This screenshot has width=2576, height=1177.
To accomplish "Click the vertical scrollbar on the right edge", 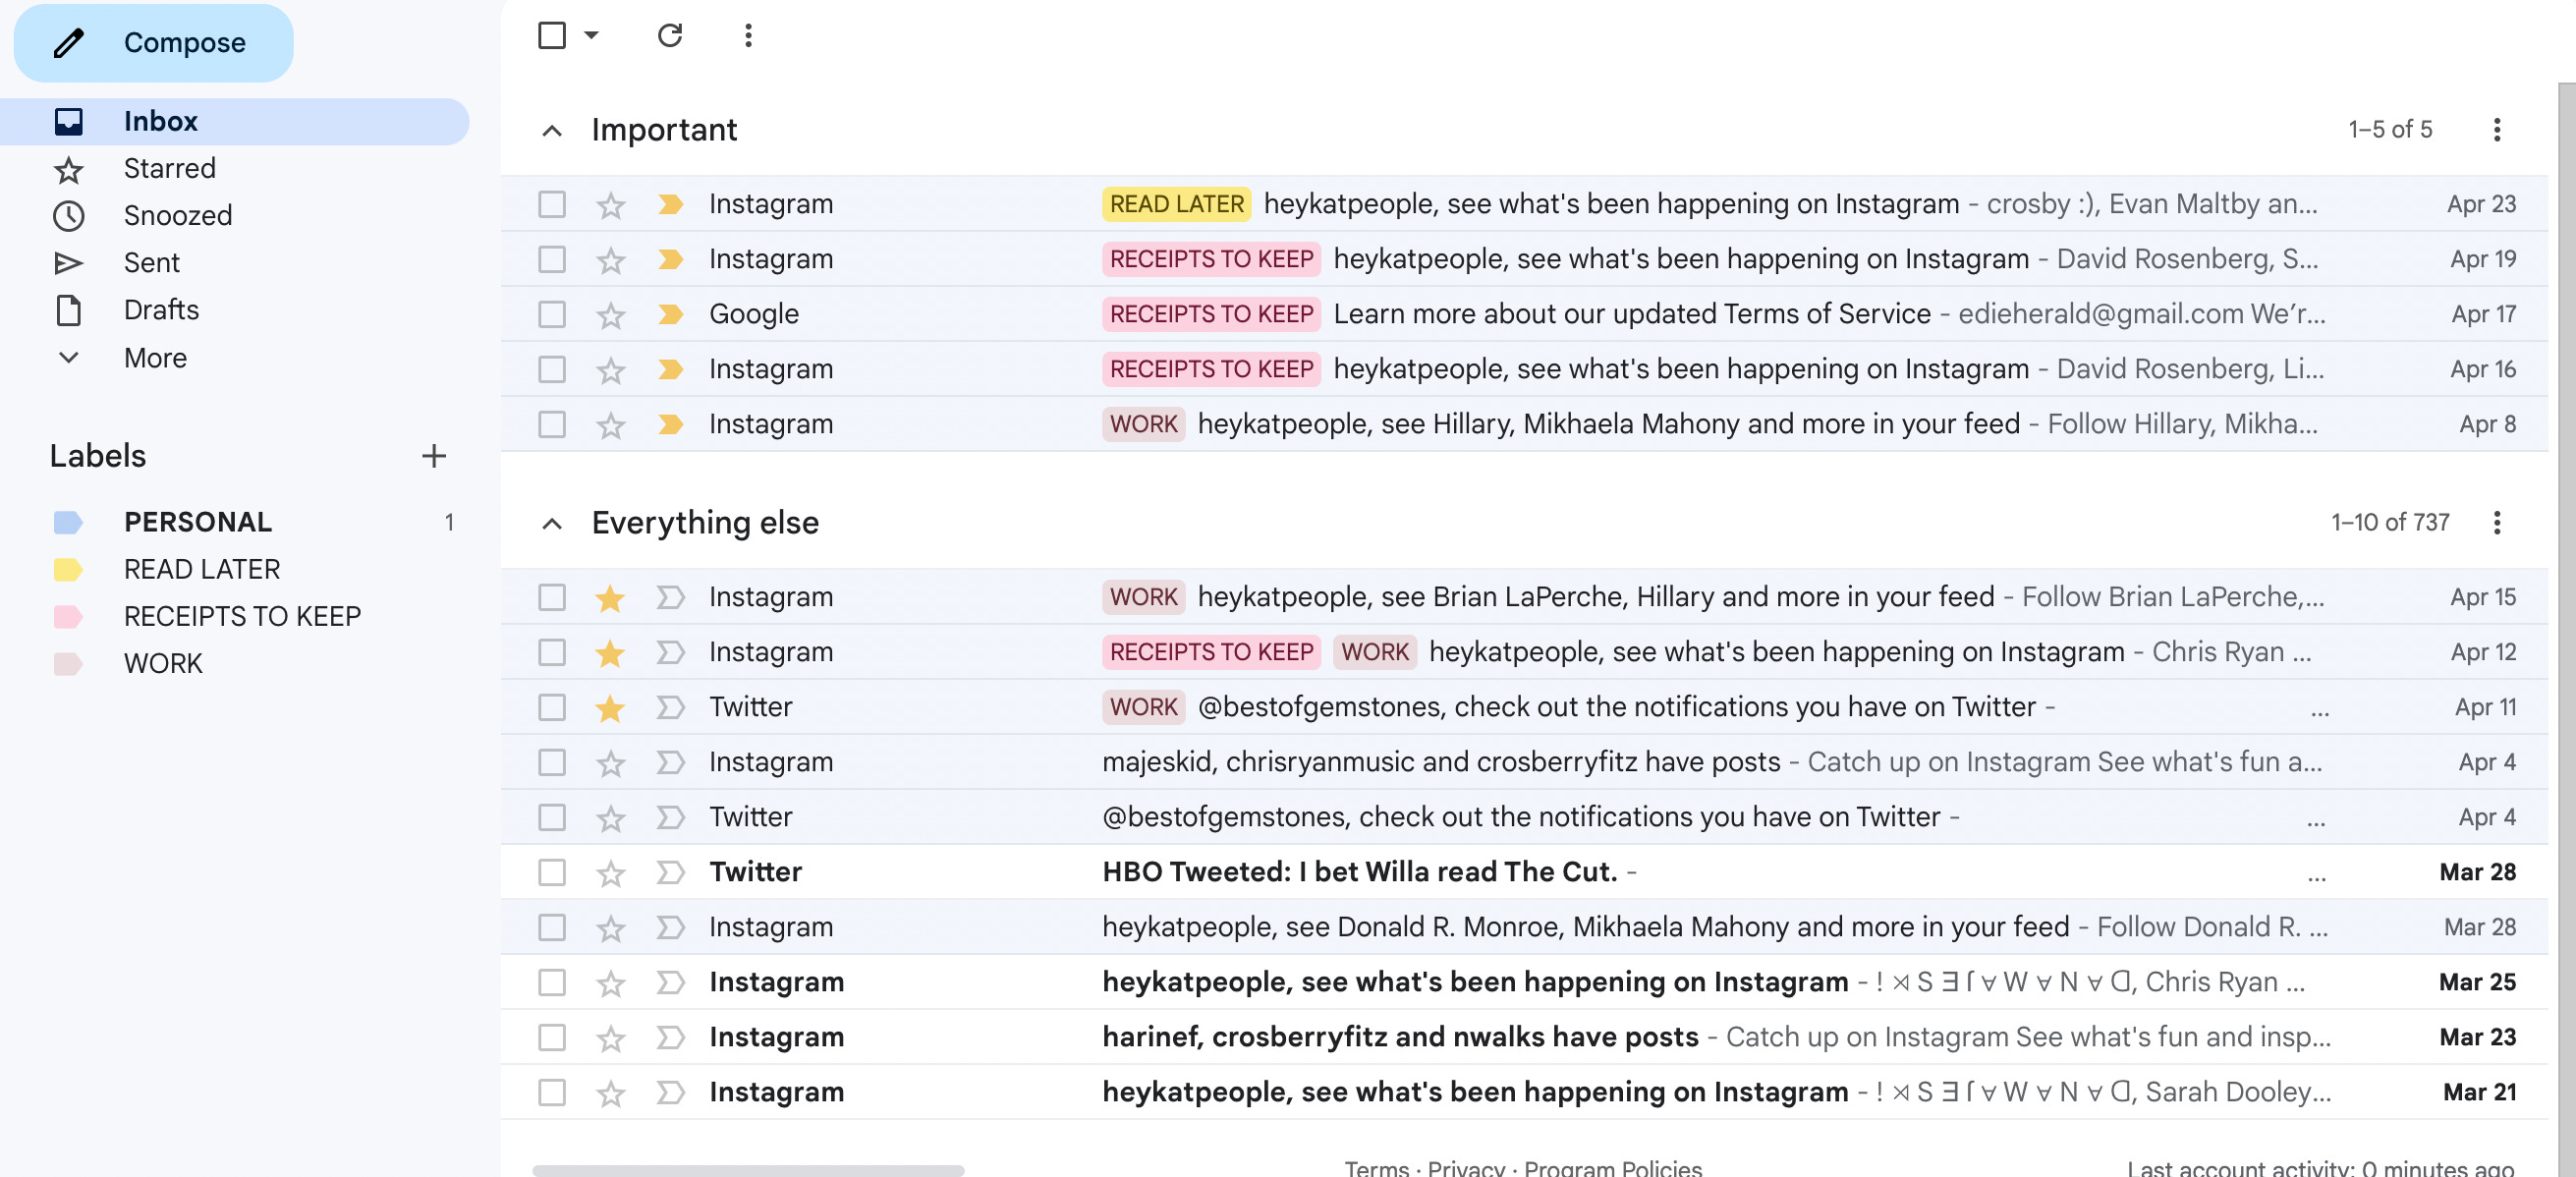I will point(2566,630).
